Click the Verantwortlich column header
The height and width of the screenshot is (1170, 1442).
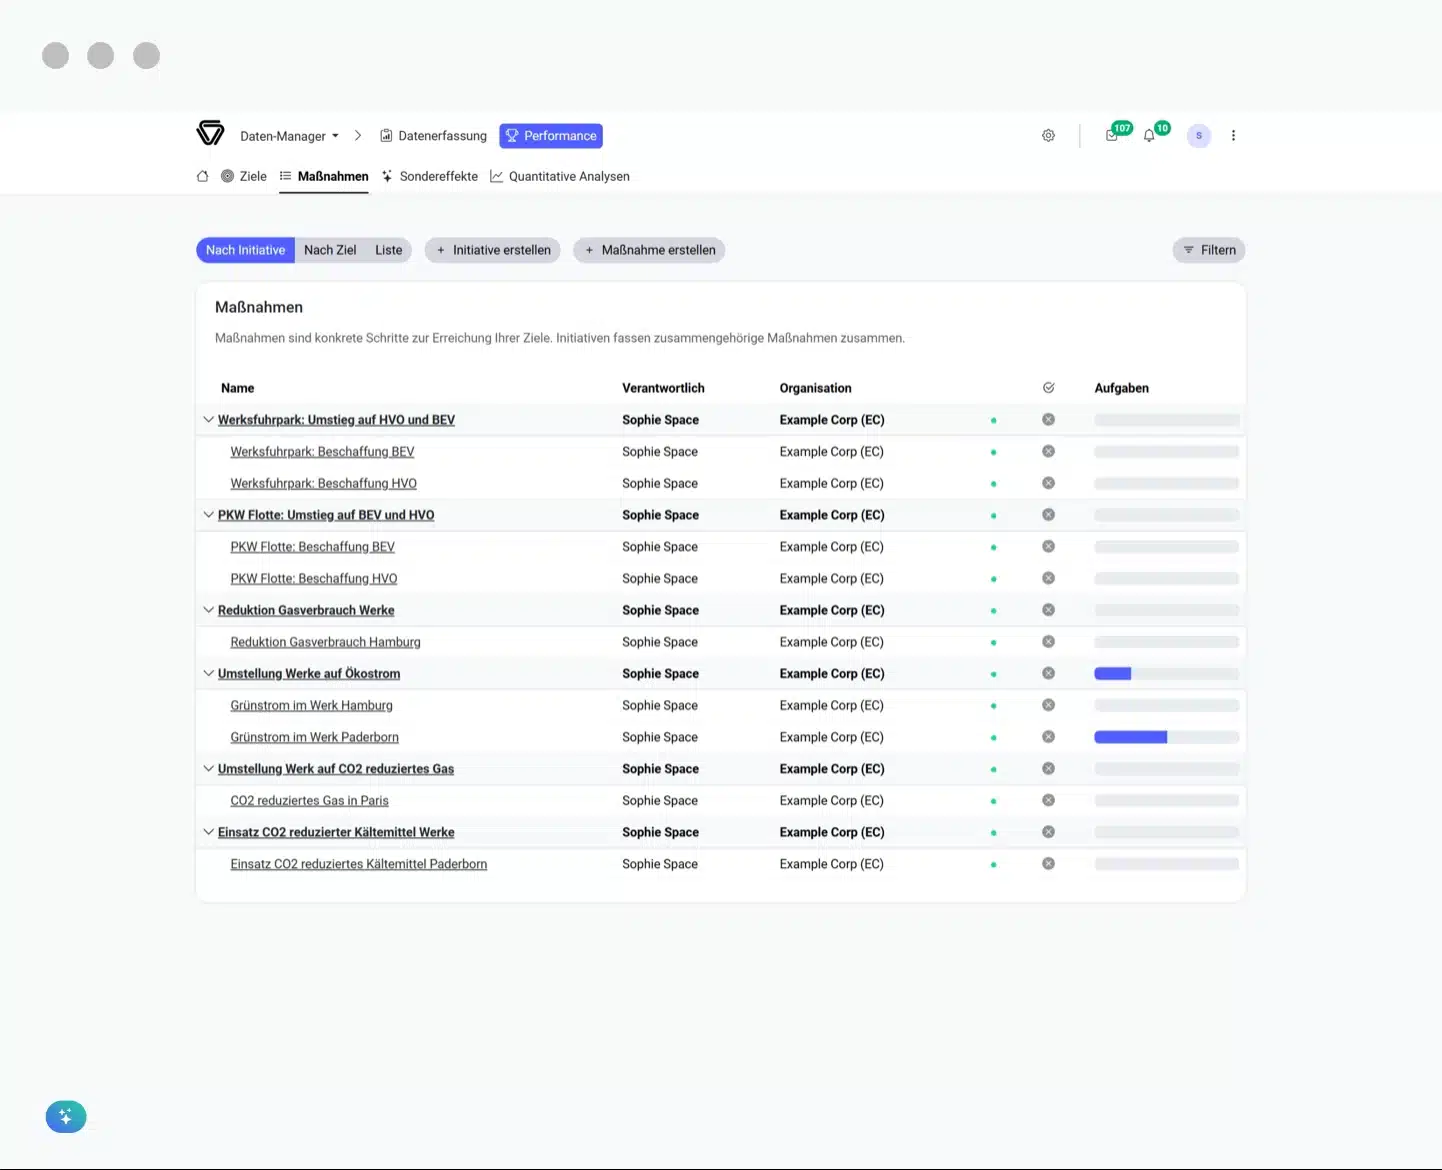[x=663, y=388]
